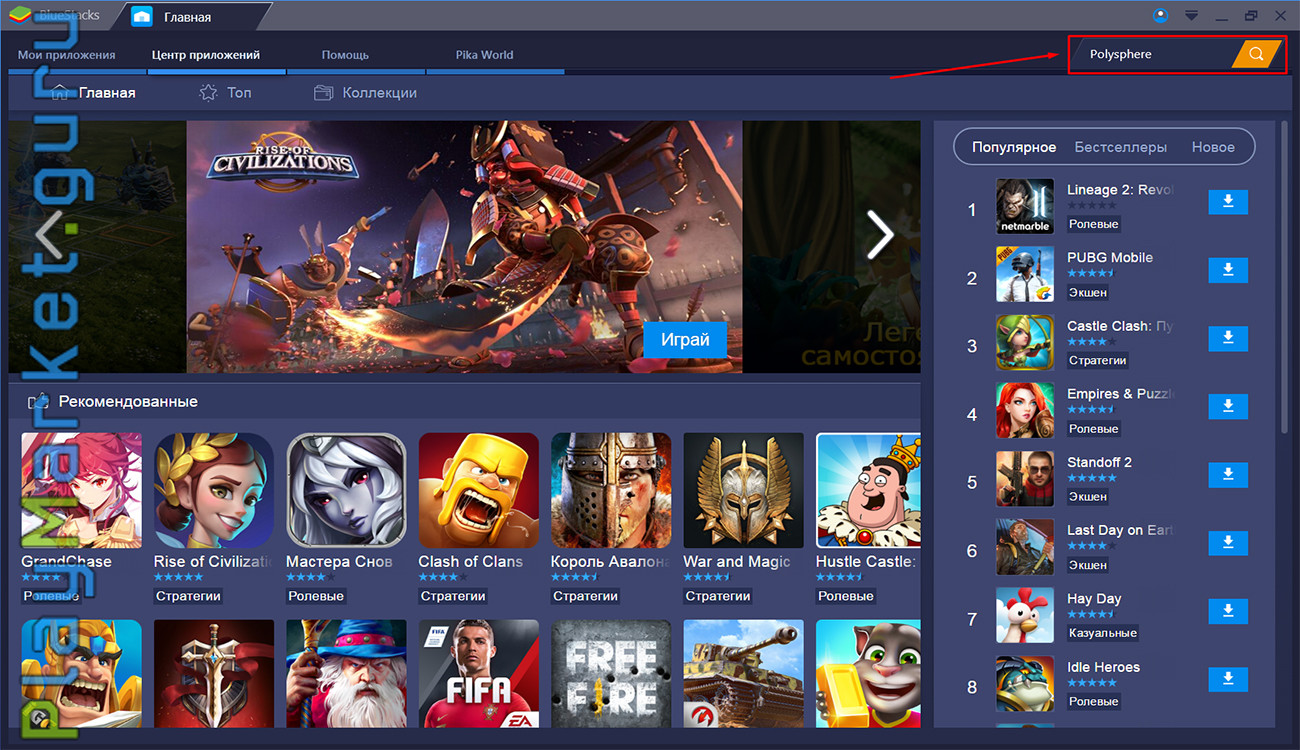Click the orange search magnifier button
The image size is (1300, 750).
tap(1257, 54)
